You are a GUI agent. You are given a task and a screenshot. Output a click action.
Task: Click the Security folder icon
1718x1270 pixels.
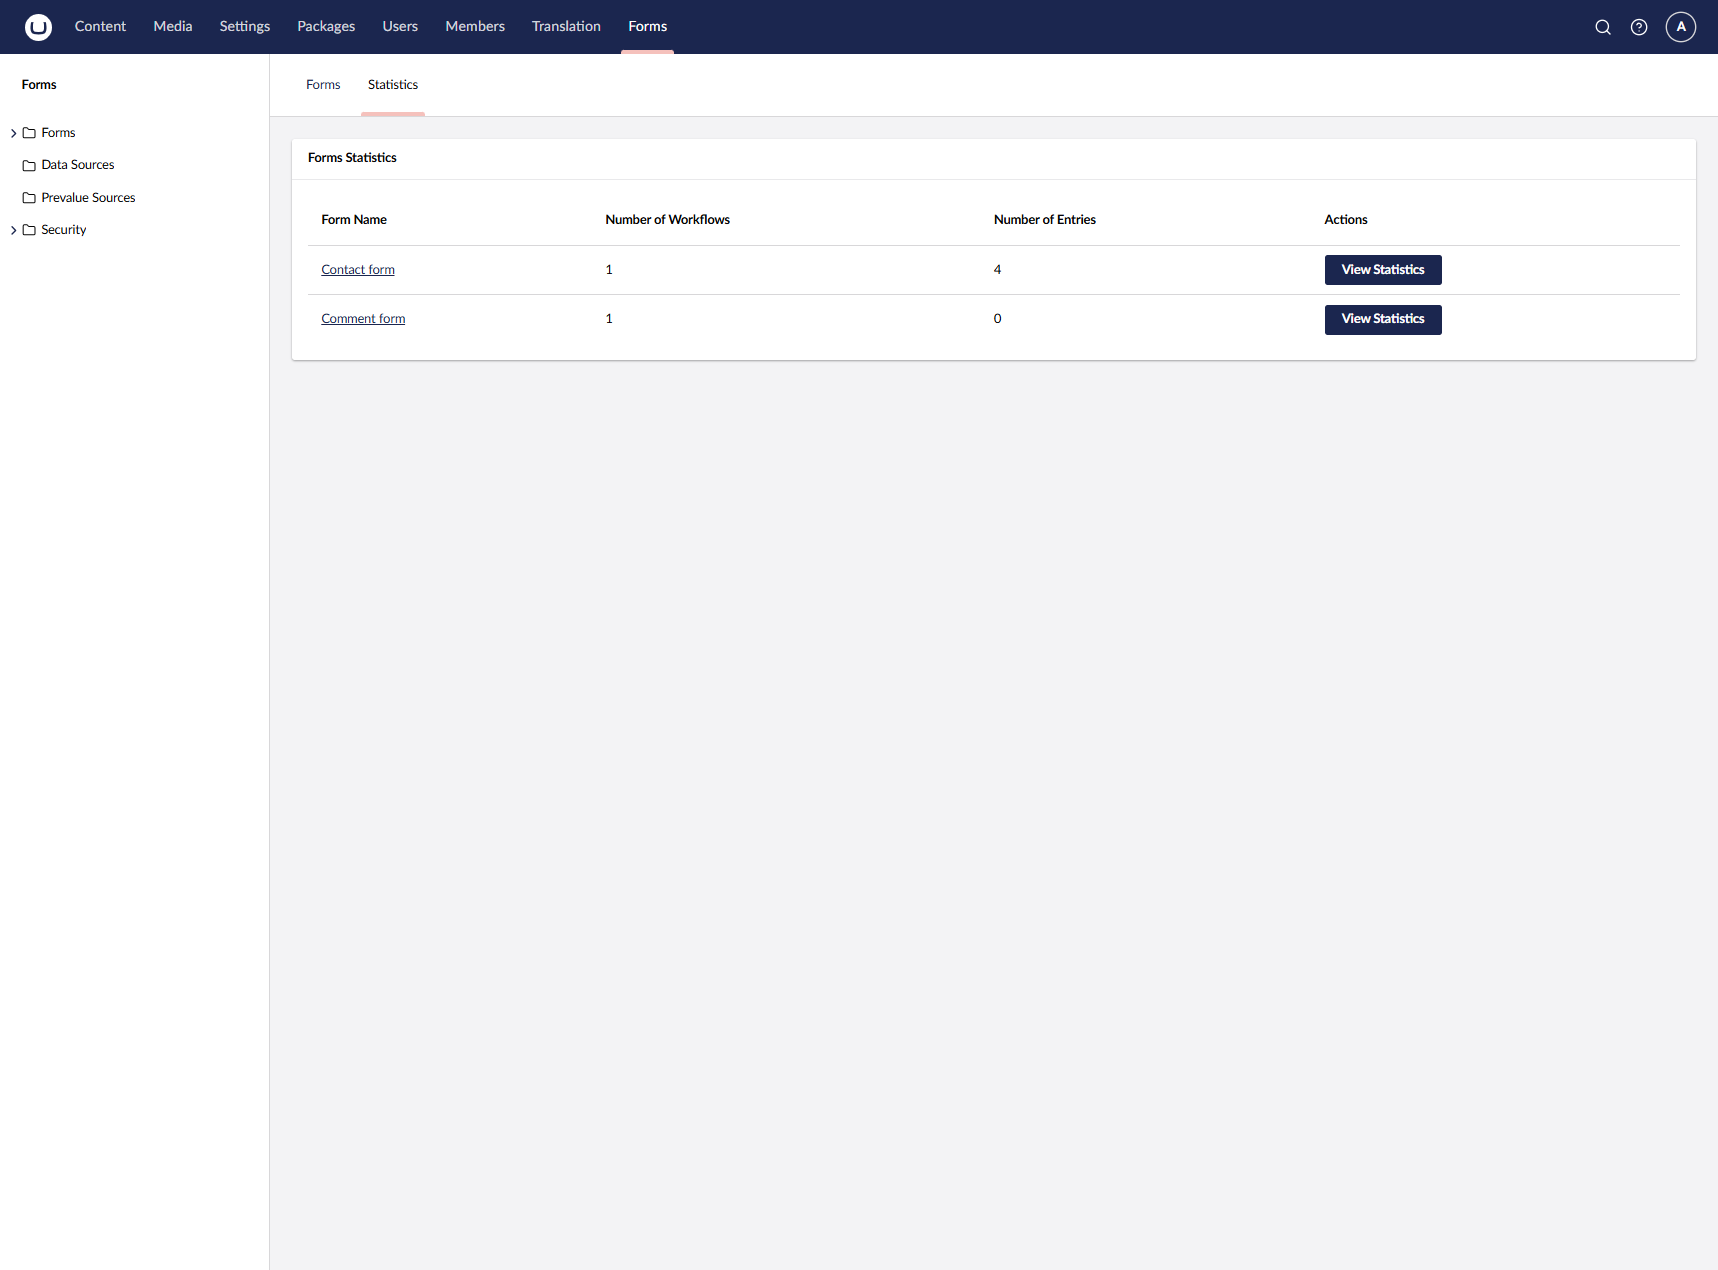click(x=29, y=230)
